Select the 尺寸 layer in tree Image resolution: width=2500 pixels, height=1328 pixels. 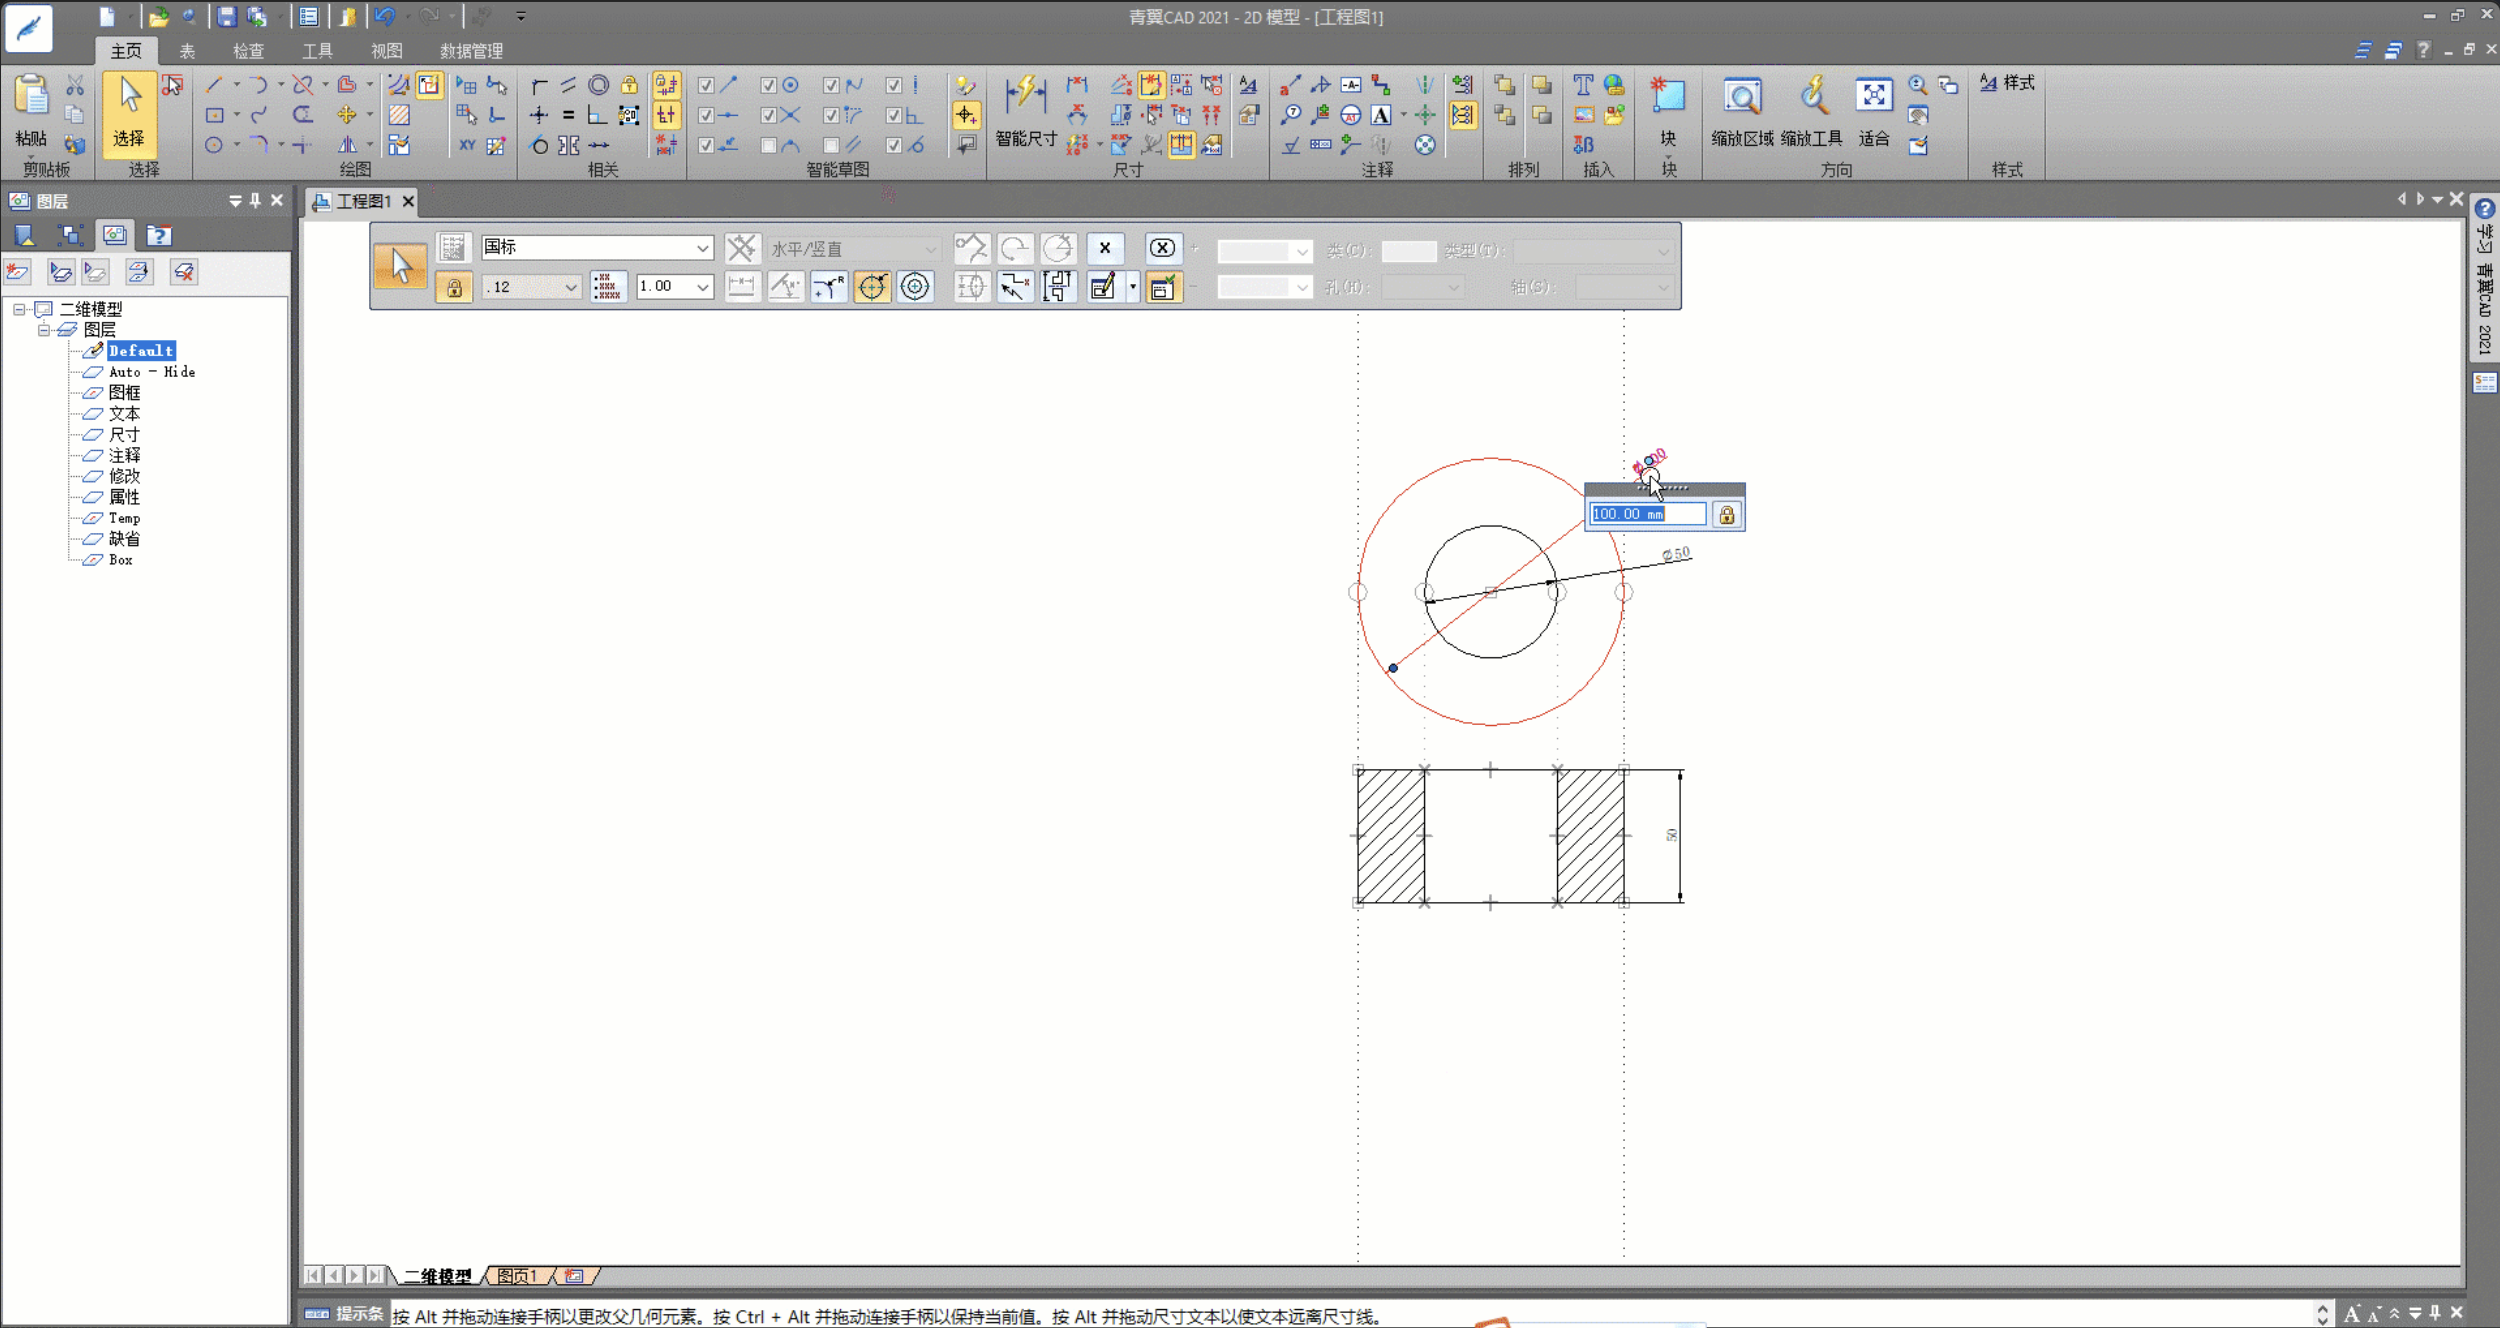tap(124, 434)
